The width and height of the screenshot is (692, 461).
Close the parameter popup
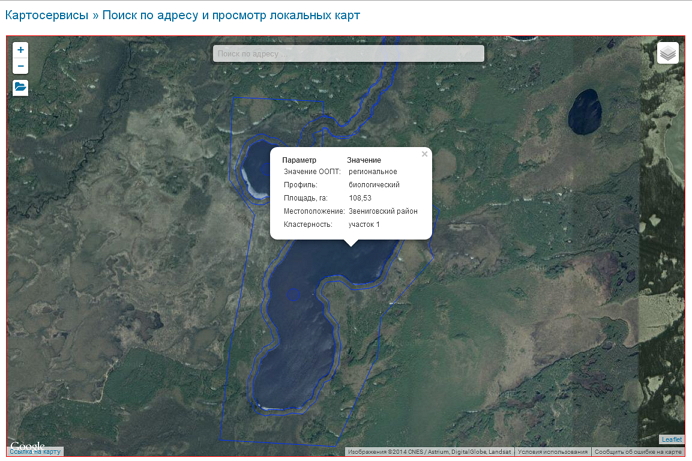tap(424, 154)
